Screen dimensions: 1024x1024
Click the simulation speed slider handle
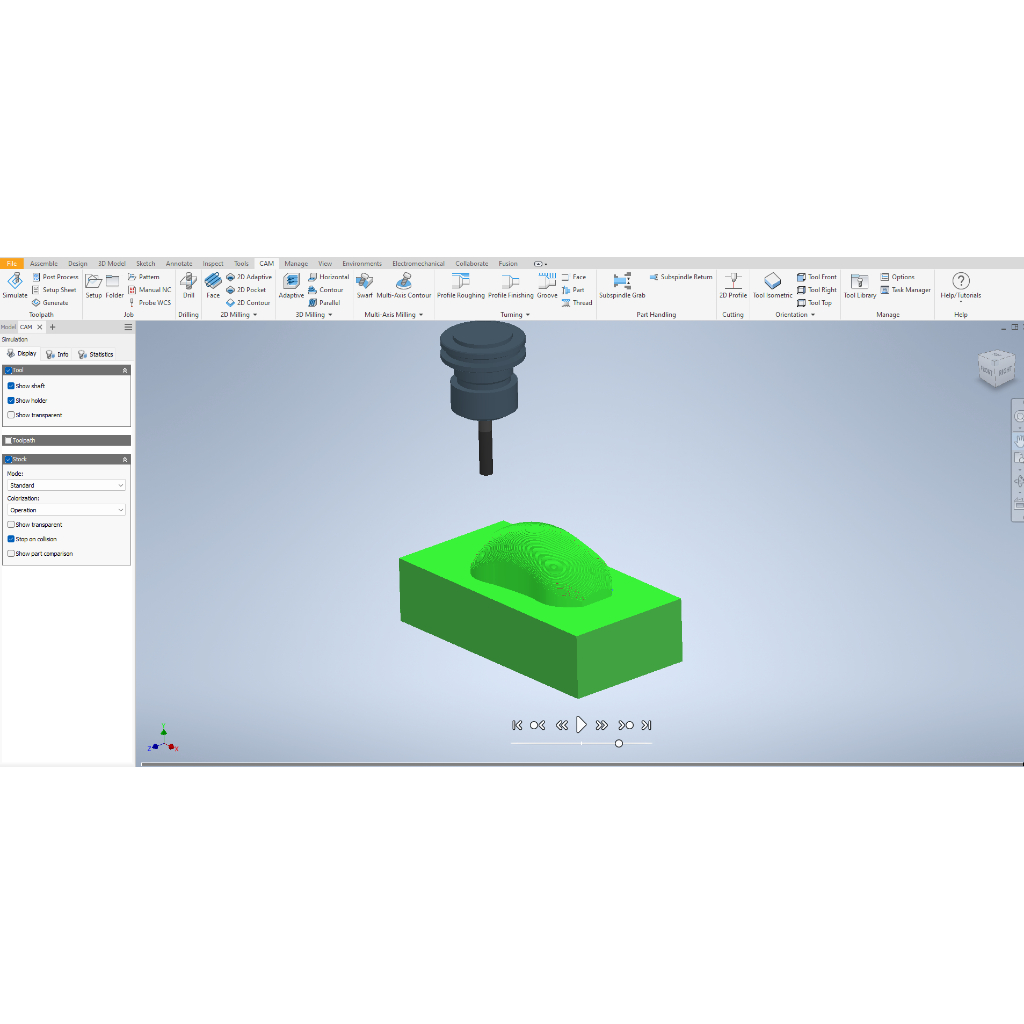click(x=619, y=743)
